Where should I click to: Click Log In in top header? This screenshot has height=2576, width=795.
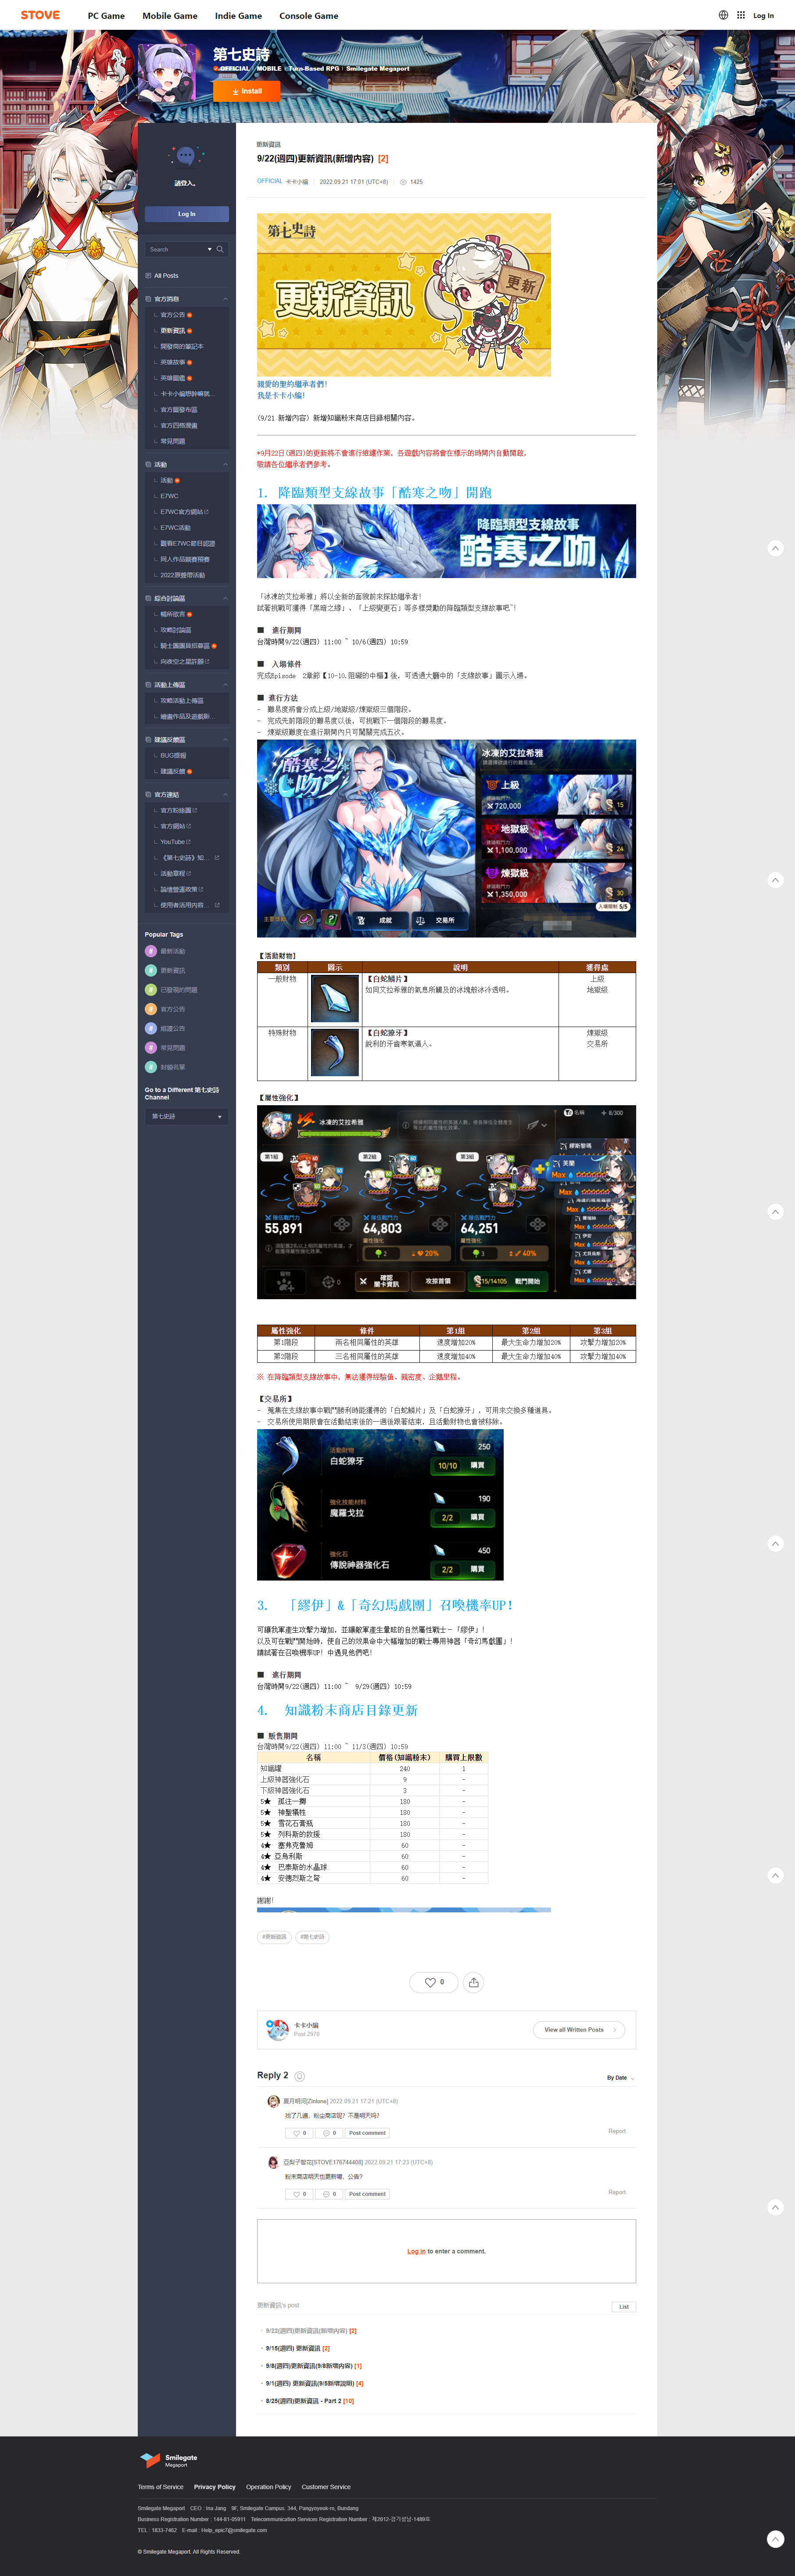coord(763,16)
